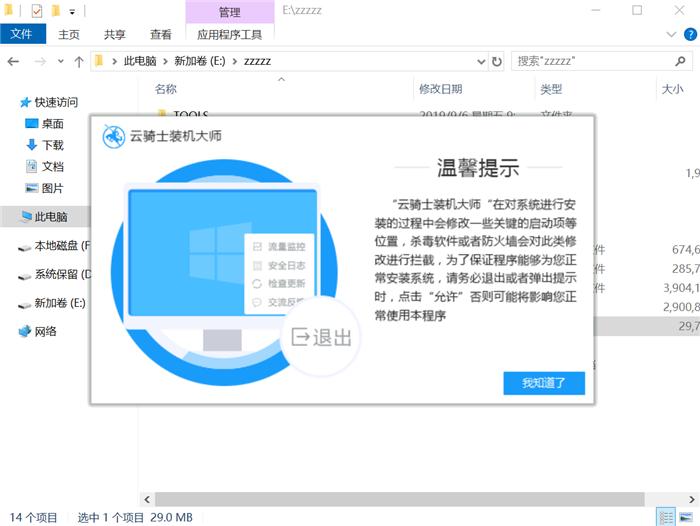This screenshot has height=526, width=700.
Task: Expand the ribbon chevron
Action: pos(671,34)
